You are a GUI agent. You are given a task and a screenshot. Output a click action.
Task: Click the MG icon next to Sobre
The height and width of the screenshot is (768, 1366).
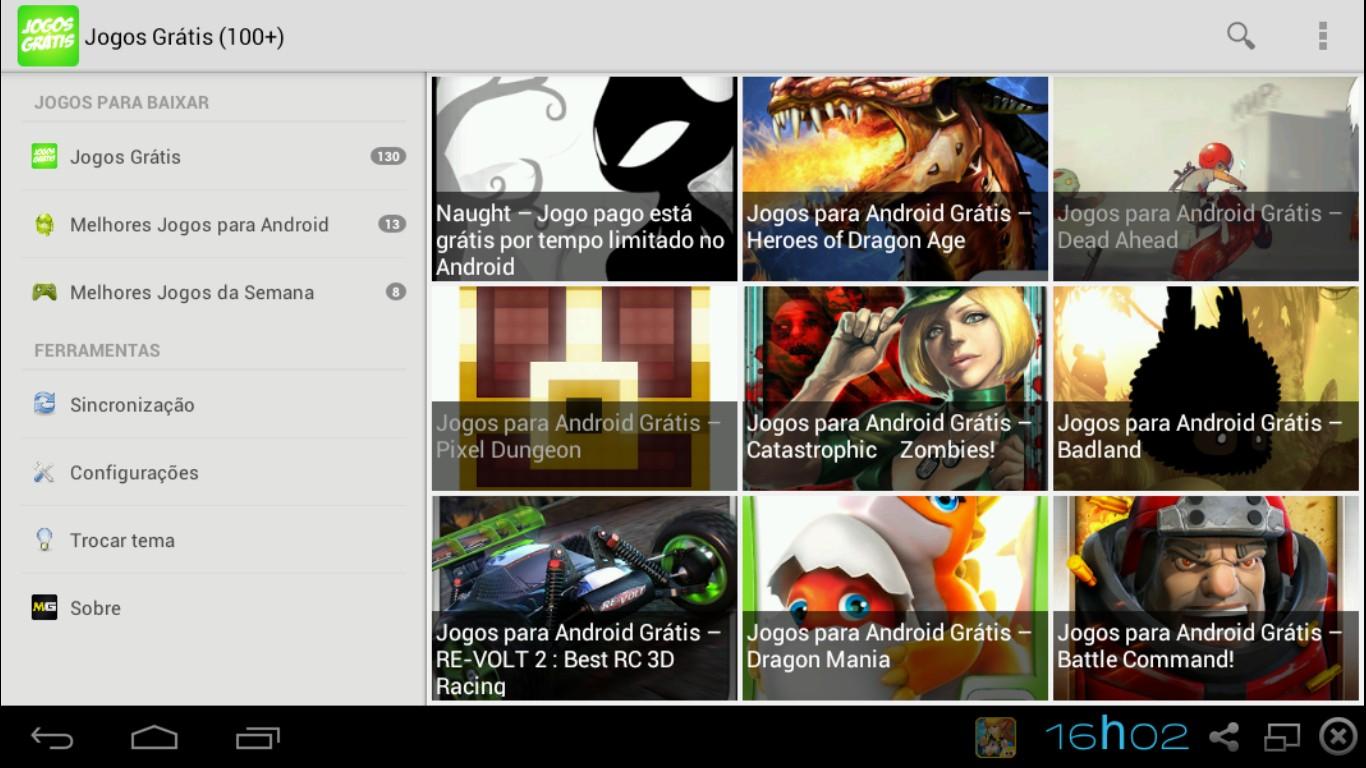(x=42, y=607)
